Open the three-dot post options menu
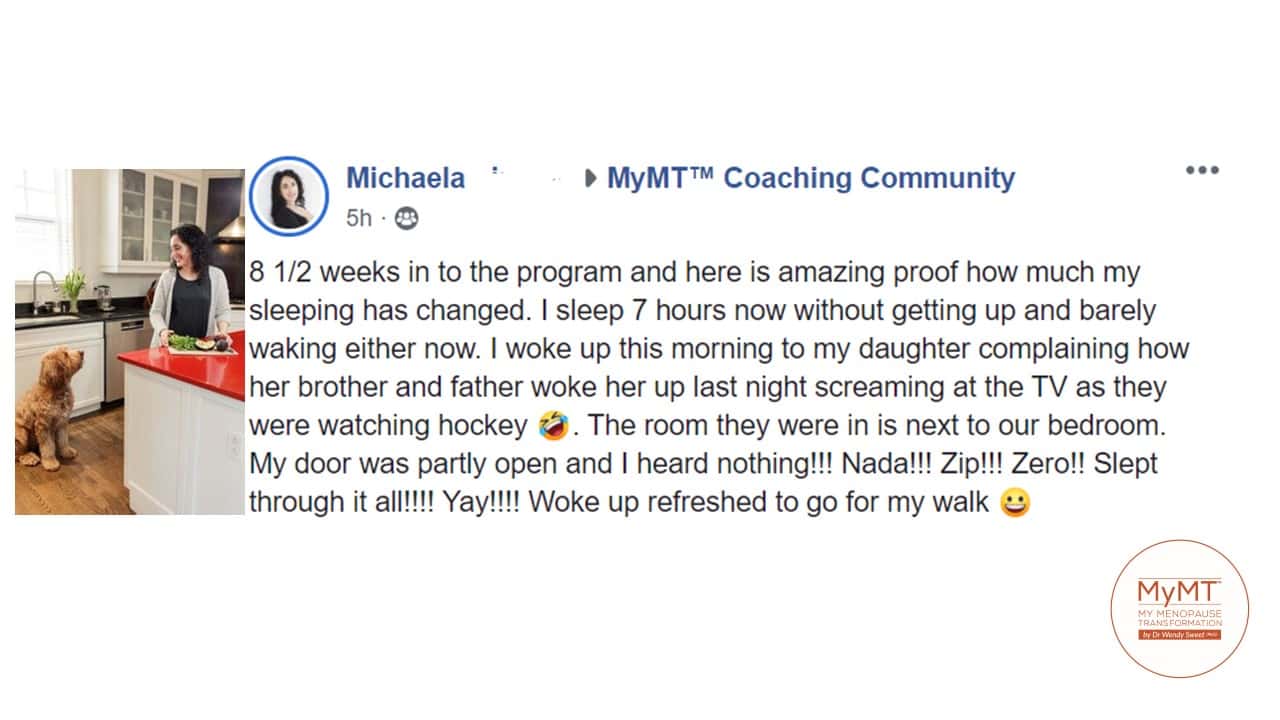Image resolution: width=1280 pixels, height=720 pixels. [x=1202, y=170]
